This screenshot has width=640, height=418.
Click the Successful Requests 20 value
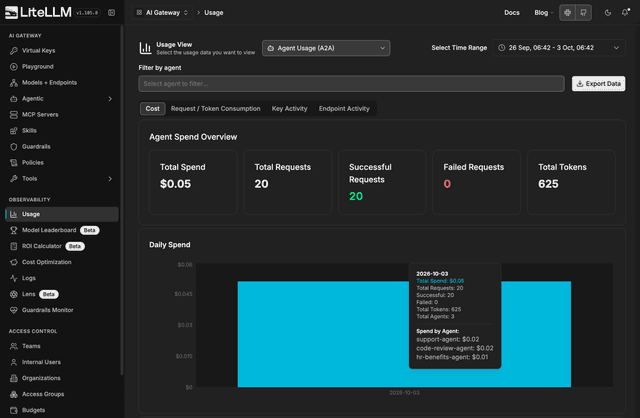[x=356, y=196]
